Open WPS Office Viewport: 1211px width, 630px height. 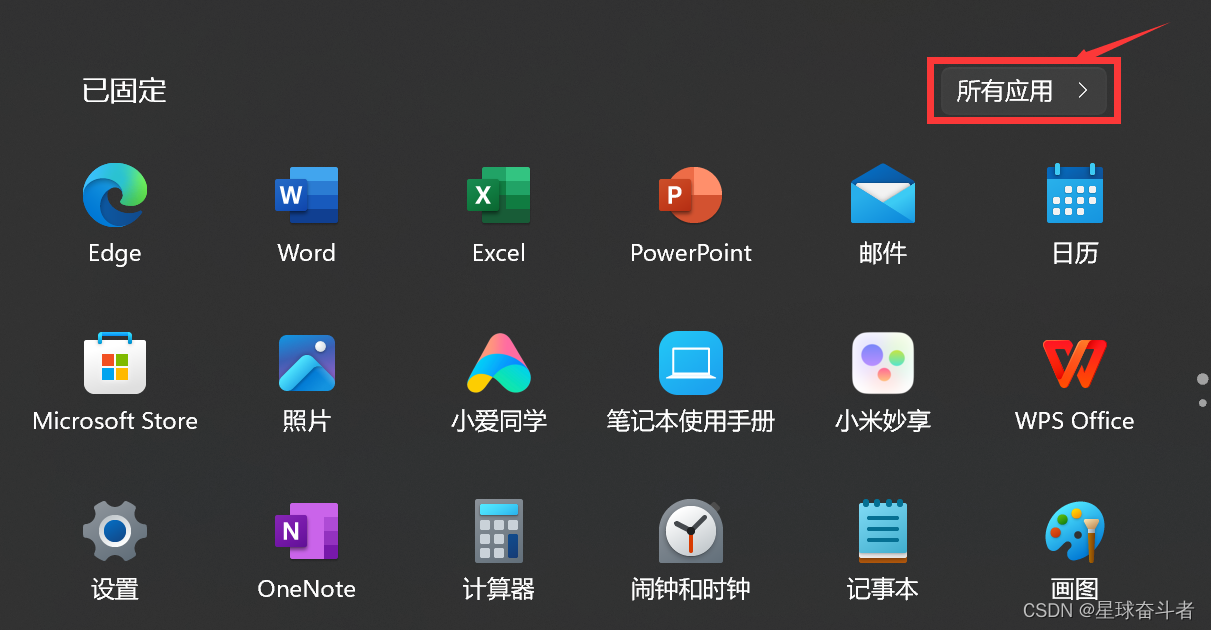pyautogui.click(x=1075, y=363)
